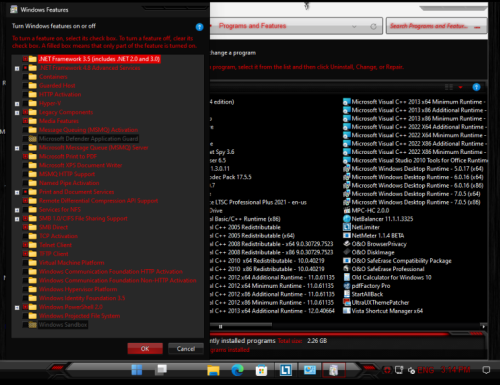The image size is (500, 385).
Task: Expand Microsoft Message Queue (MSMQ) Server node
Action: tap(17, 148)
